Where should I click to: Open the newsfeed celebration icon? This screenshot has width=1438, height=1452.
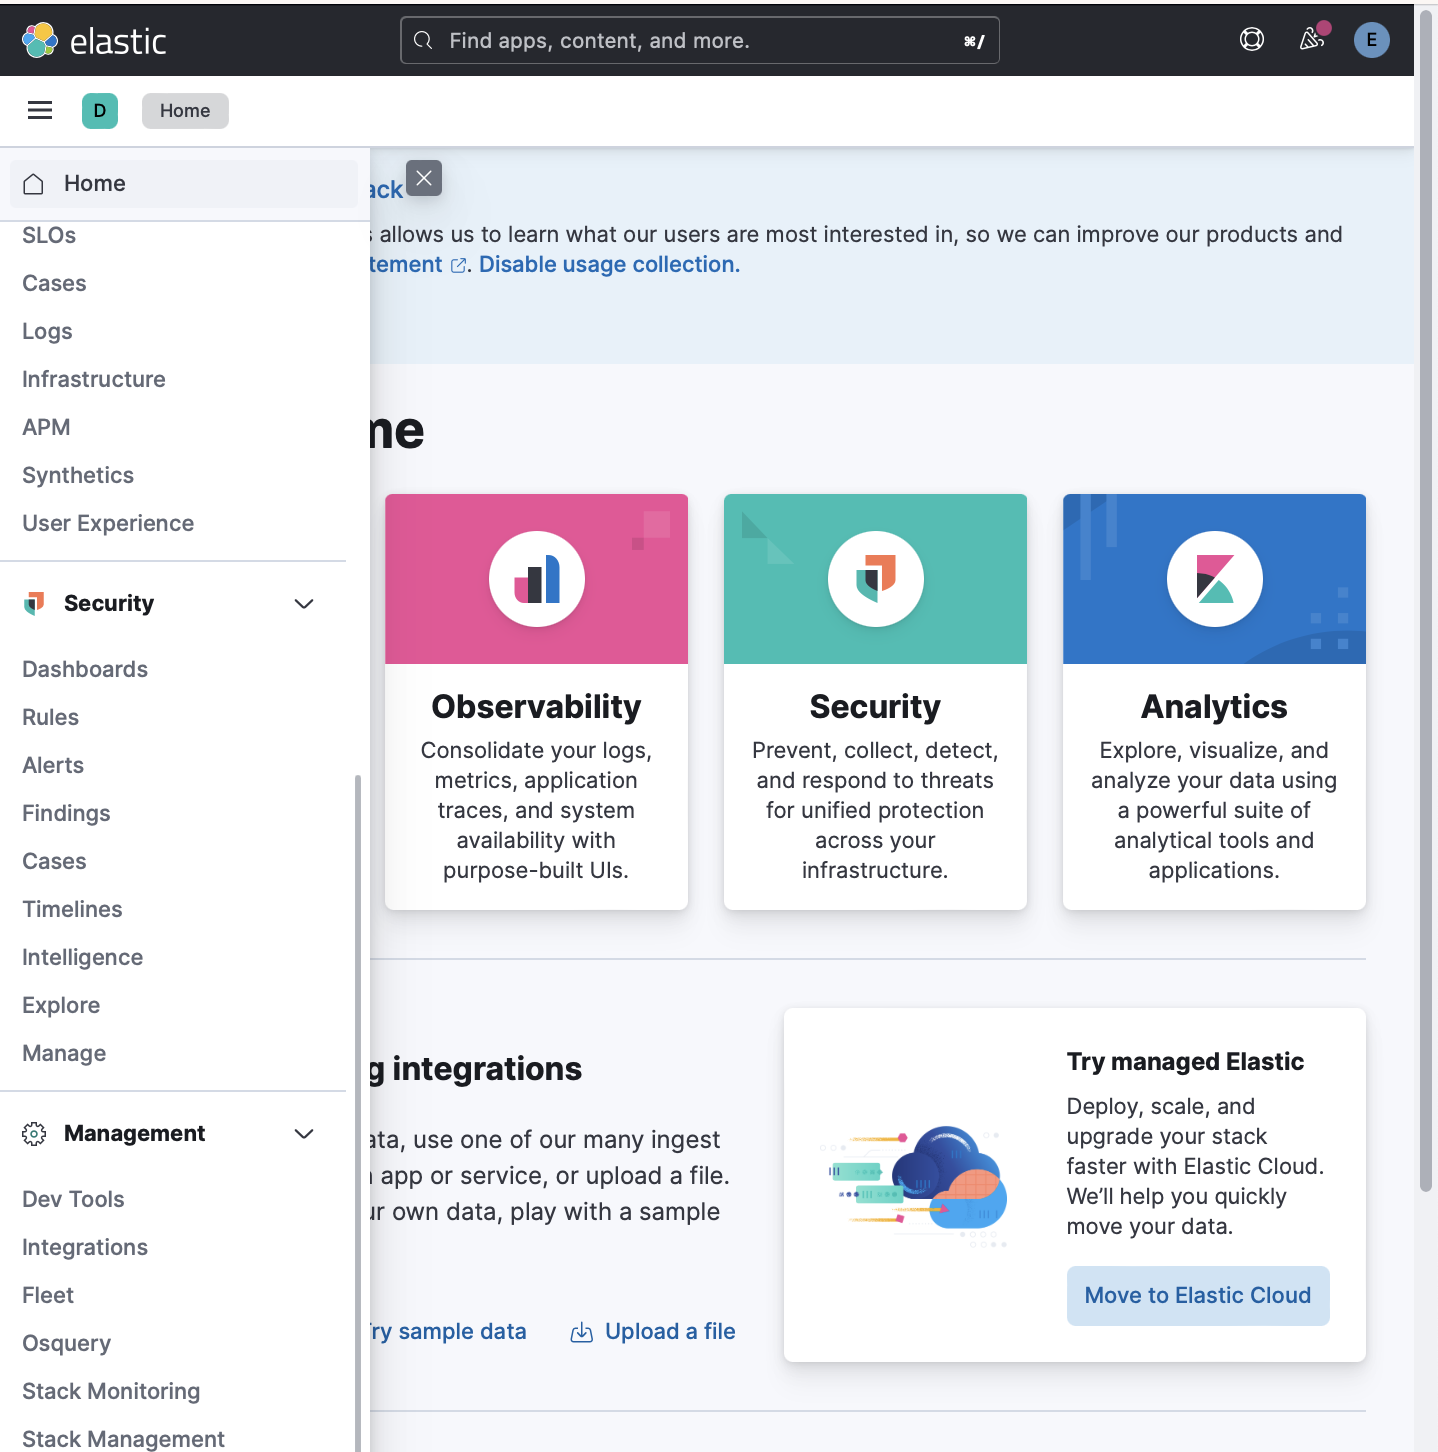click(x=1311, y=40)
